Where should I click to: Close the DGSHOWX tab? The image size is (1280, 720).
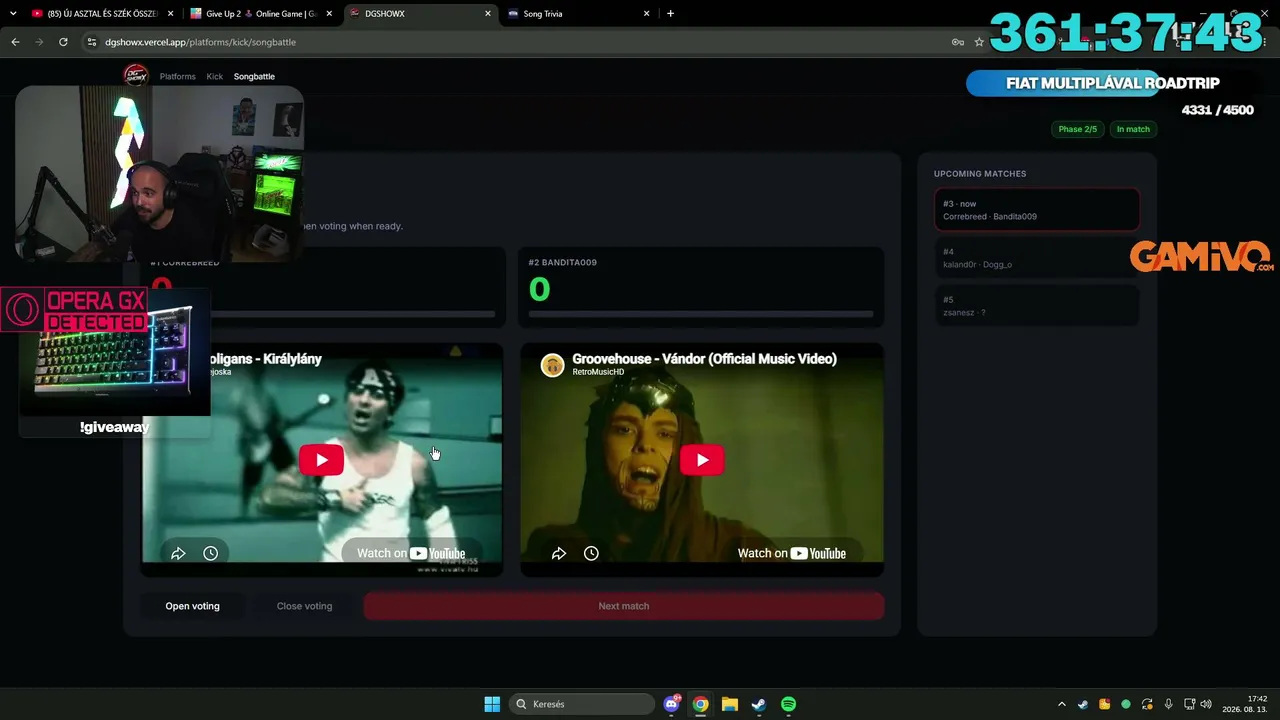(488, 14)
